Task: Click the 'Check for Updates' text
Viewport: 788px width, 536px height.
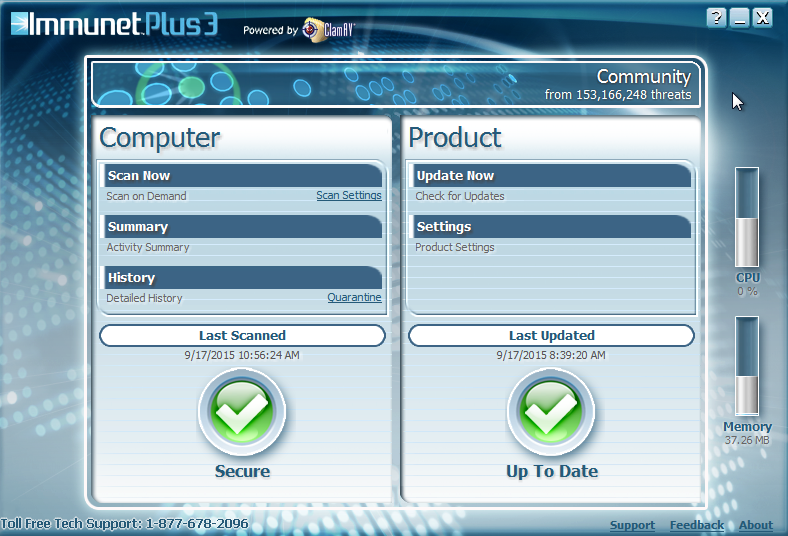Action: point(460,196)
